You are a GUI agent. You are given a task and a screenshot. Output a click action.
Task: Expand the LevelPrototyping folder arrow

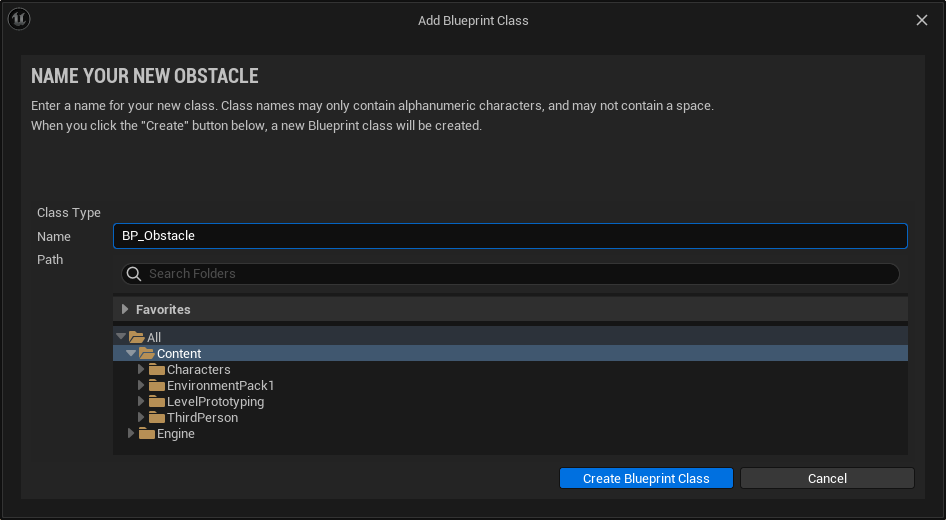pos(141,401)
